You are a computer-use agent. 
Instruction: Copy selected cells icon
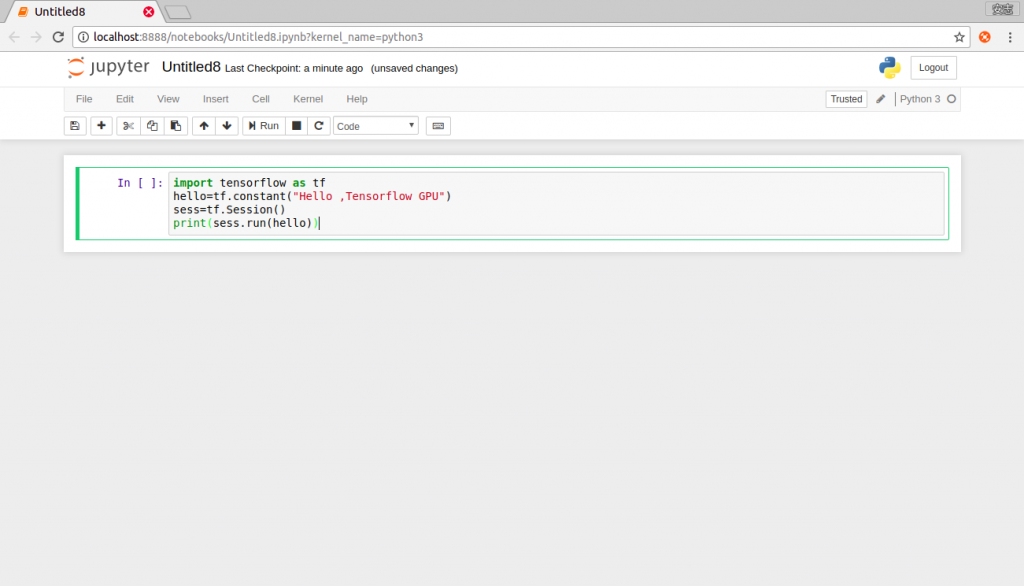152,126
